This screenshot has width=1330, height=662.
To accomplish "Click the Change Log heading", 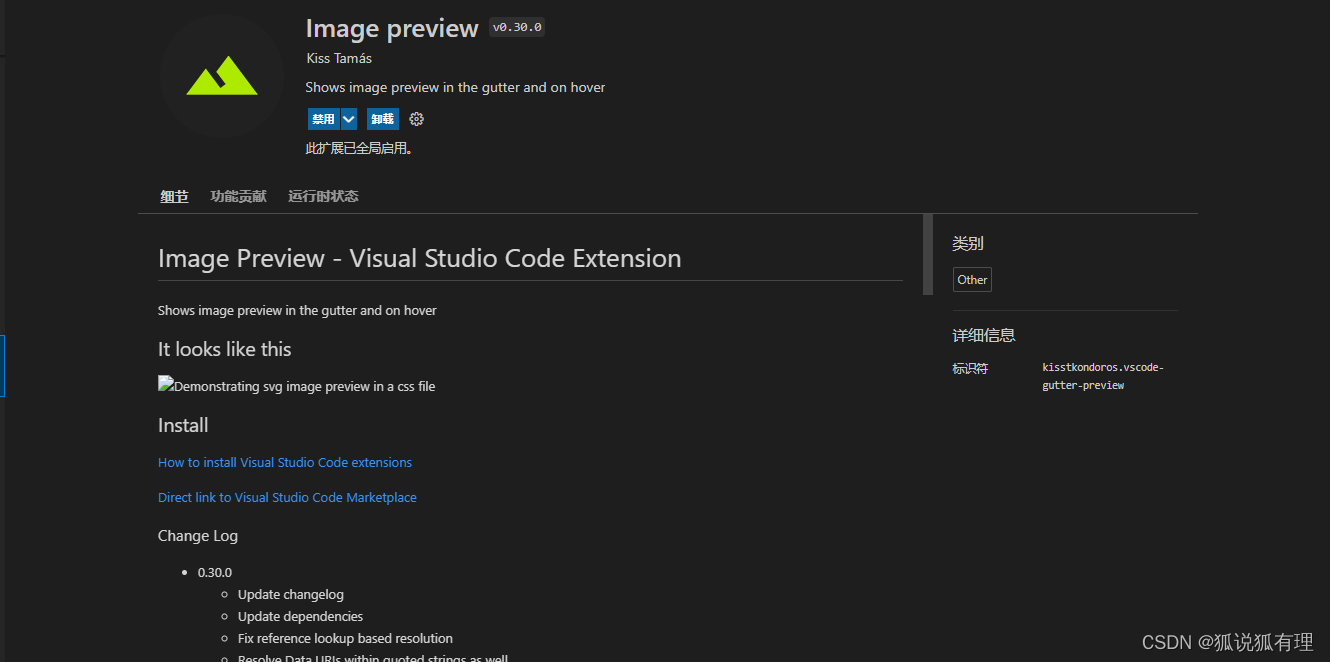I will pos(198,536).
